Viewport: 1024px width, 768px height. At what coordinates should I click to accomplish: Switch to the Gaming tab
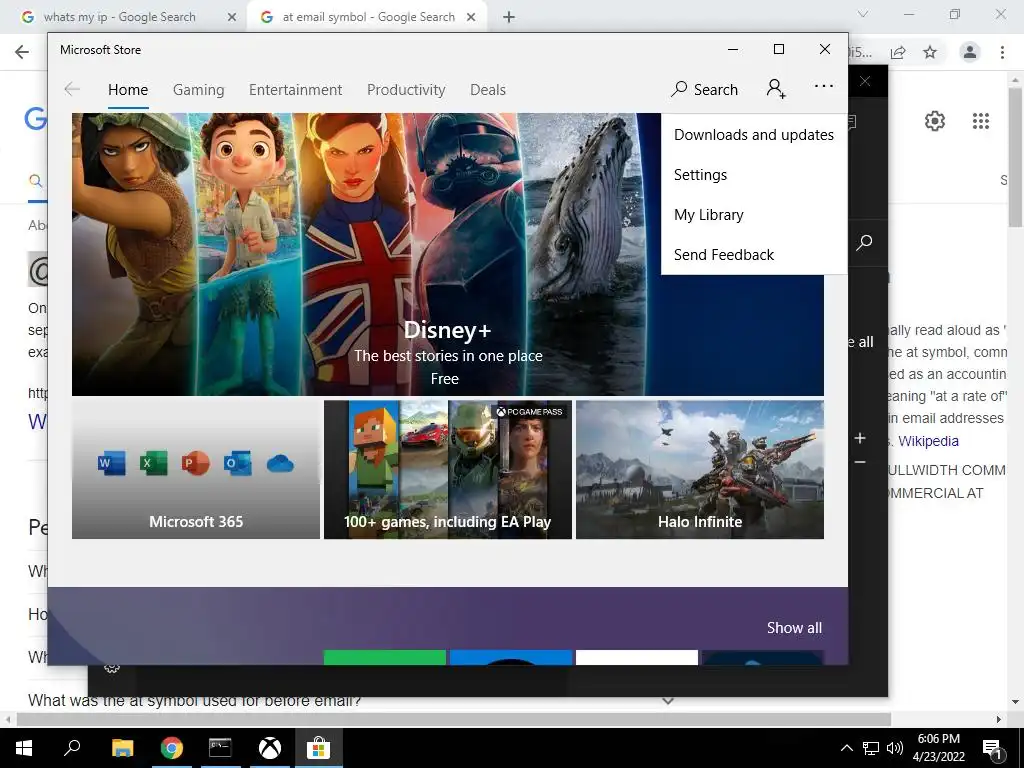pos(199,89)
